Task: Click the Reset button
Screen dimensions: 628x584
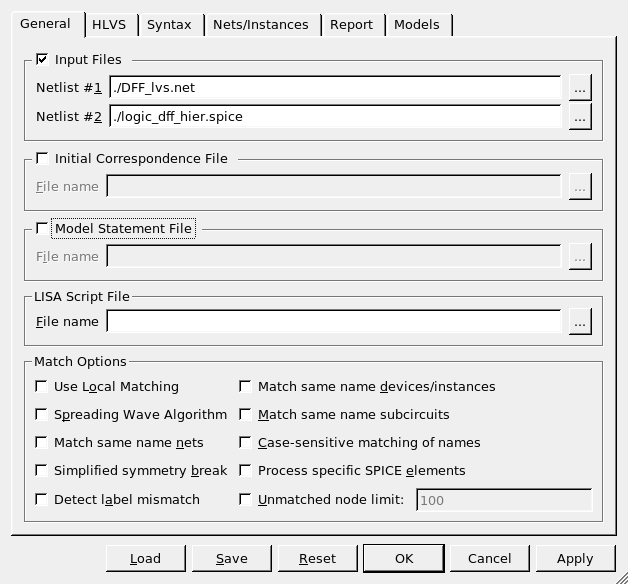Action: (x=317, y=558)
